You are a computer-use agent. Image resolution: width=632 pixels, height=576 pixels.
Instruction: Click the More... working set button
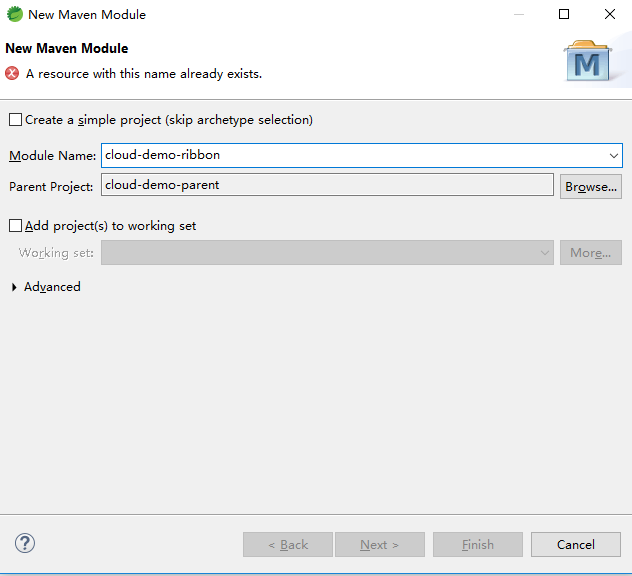[591, 253]
